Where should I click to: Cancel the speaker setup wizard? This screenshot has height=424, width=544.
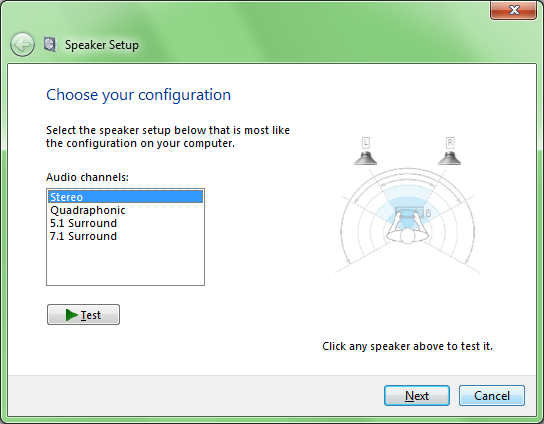[x=492, y=396]
